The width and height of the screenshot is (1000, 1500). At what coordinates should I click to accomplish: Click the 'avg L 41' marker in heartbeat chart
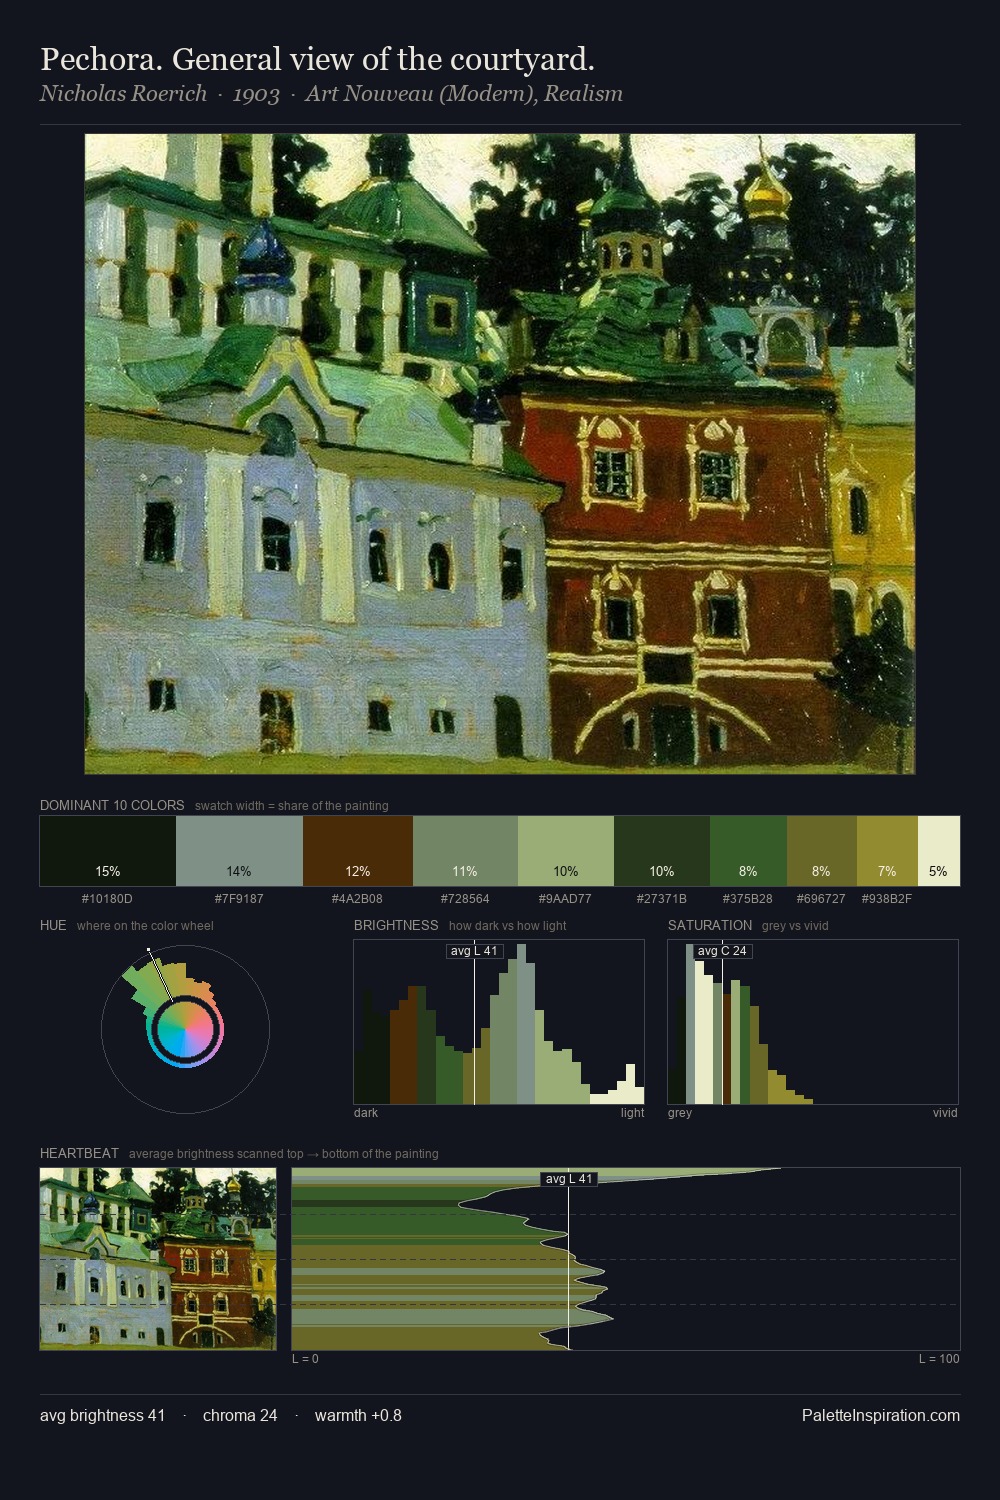pyautogui.click(x=568, y=1179)
